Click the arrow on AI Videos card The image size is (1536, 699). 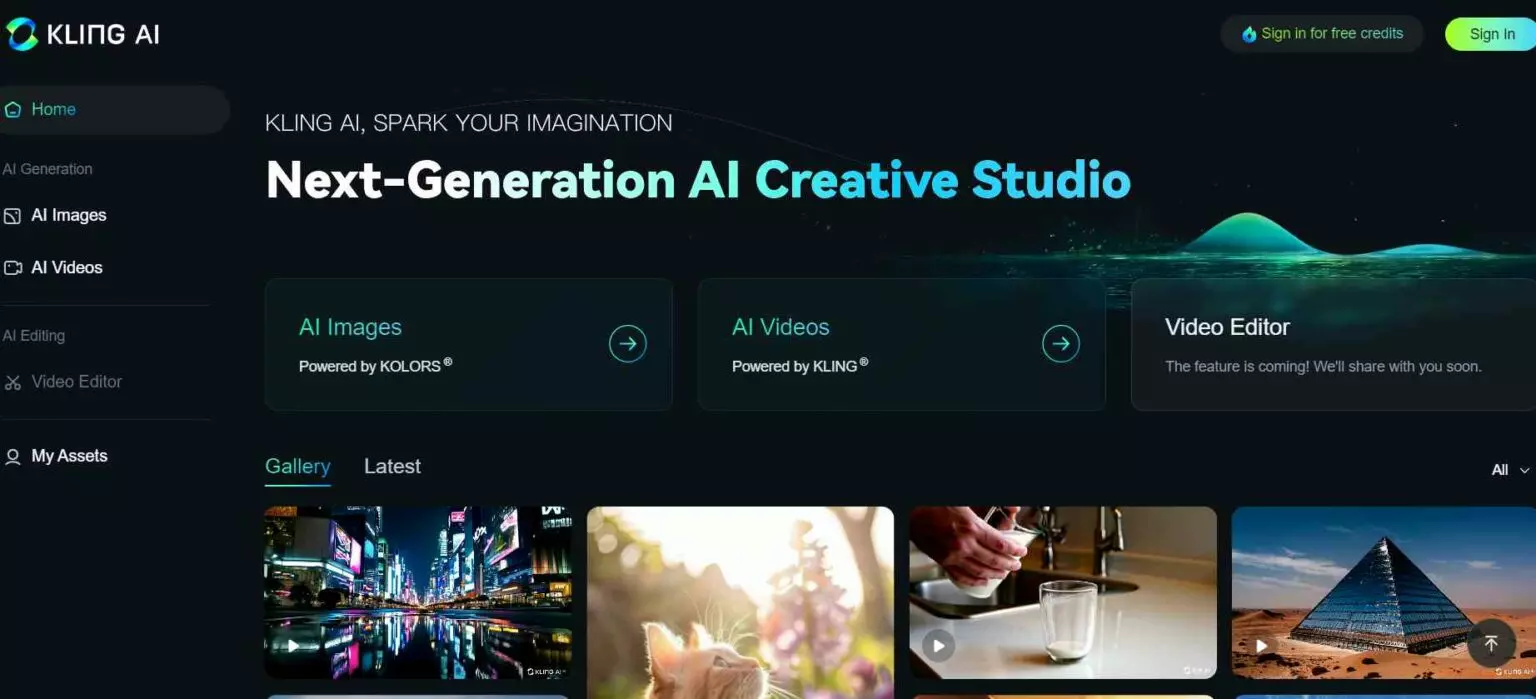pos(1061,344)
